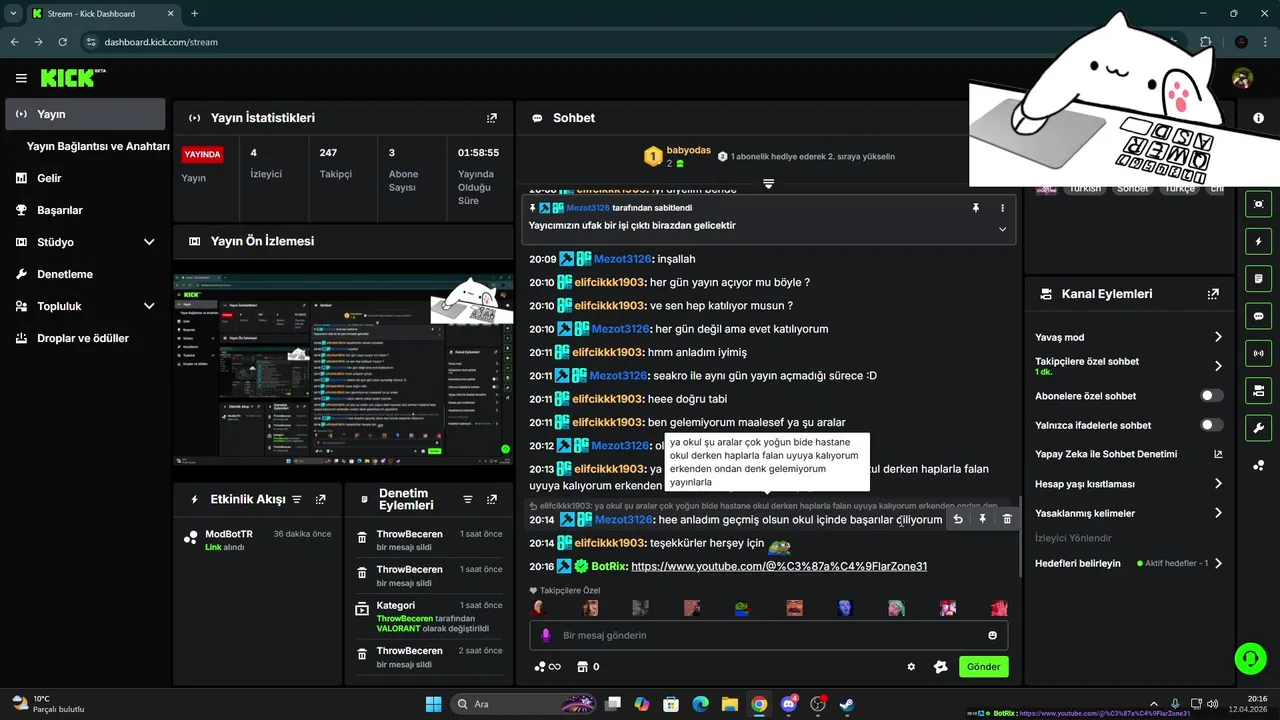Click the wrench icon on the right sidebar
Screen dimensions: 1280x720
click(1258, 427)
